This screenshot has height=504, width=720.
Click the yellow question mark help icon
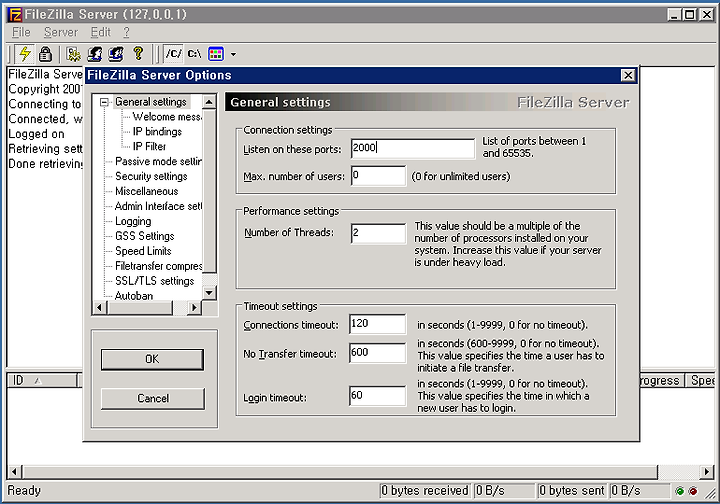(x=138, y=54)
